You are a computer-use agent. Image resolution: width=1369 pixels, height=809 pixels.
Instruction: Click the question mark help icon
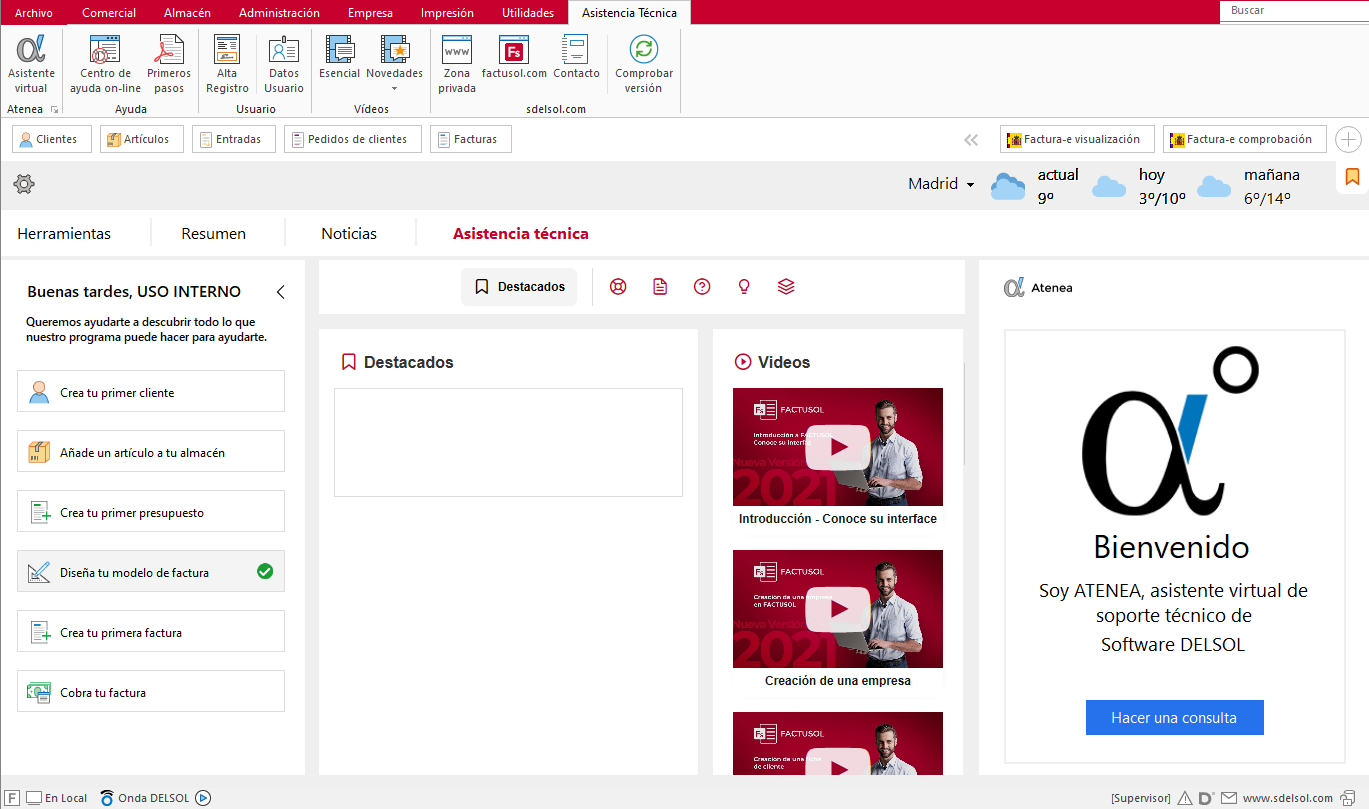click(702, 287)
